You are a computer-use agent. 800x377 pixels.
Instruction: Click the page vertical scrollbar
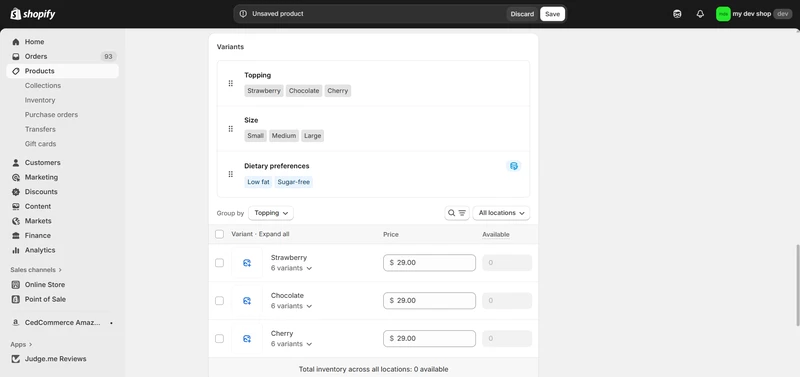pos(797,285)
